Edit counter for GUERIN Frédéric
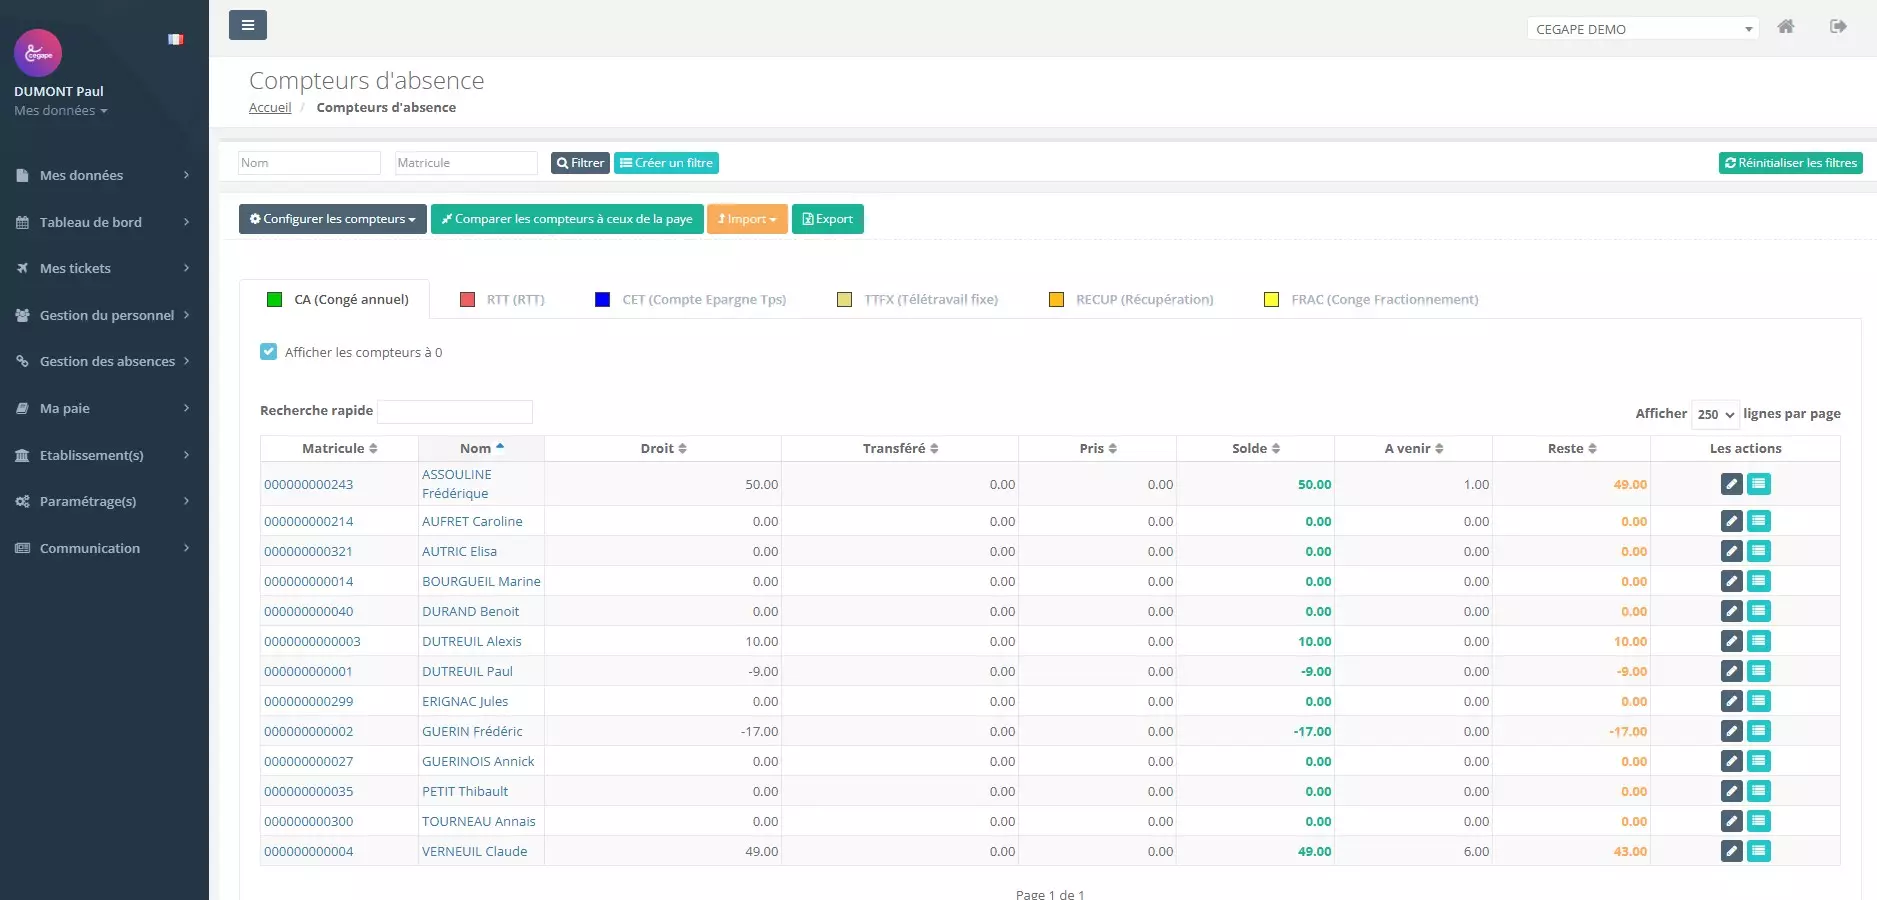Viewport: 1877px width, 900px height. tap(1732, 731)
